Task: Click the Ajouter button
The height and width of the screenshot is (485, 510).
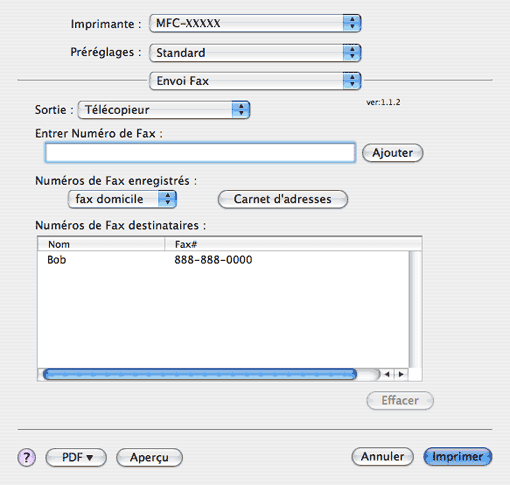Action: (393, 153)
